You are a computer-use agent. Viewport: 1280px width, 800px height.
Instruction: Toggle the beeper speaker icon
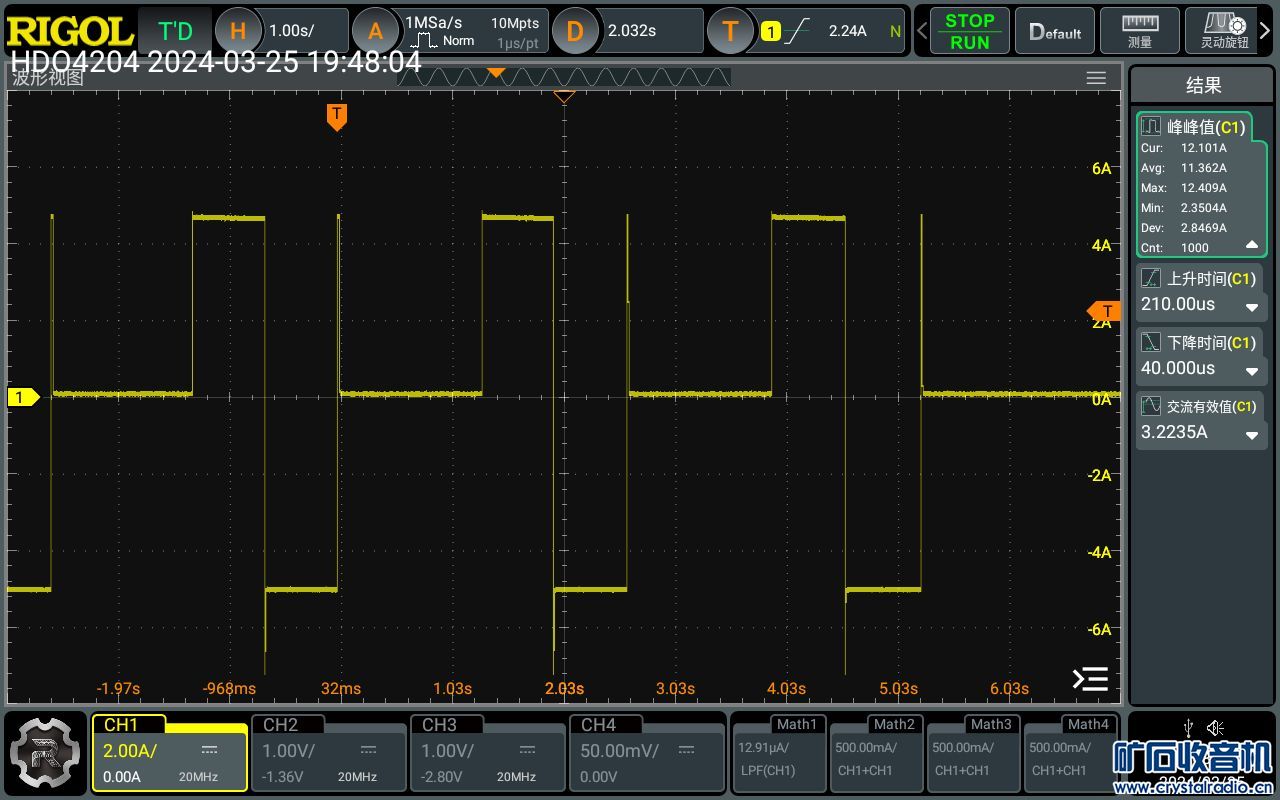[x=1215, y=727]
